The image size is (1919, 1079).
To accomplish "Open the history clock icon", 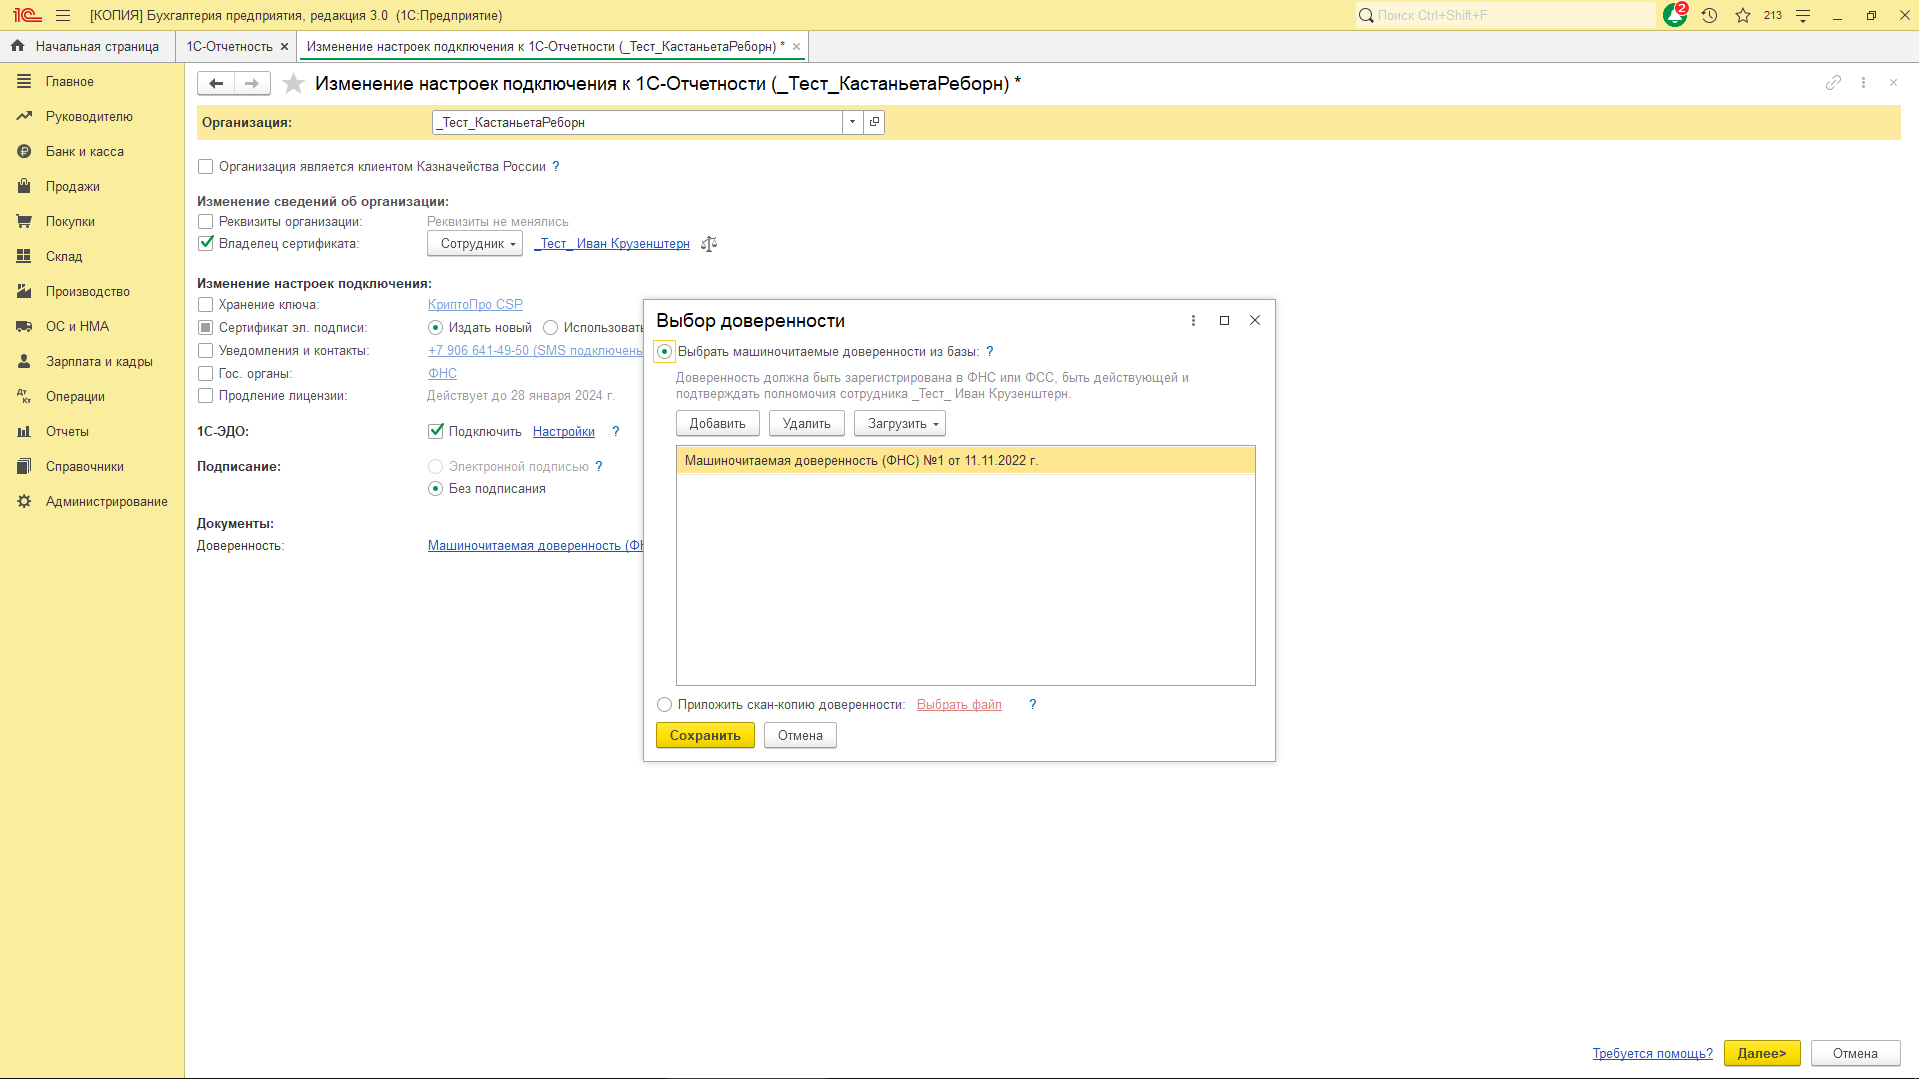I will click(1709, 15).
